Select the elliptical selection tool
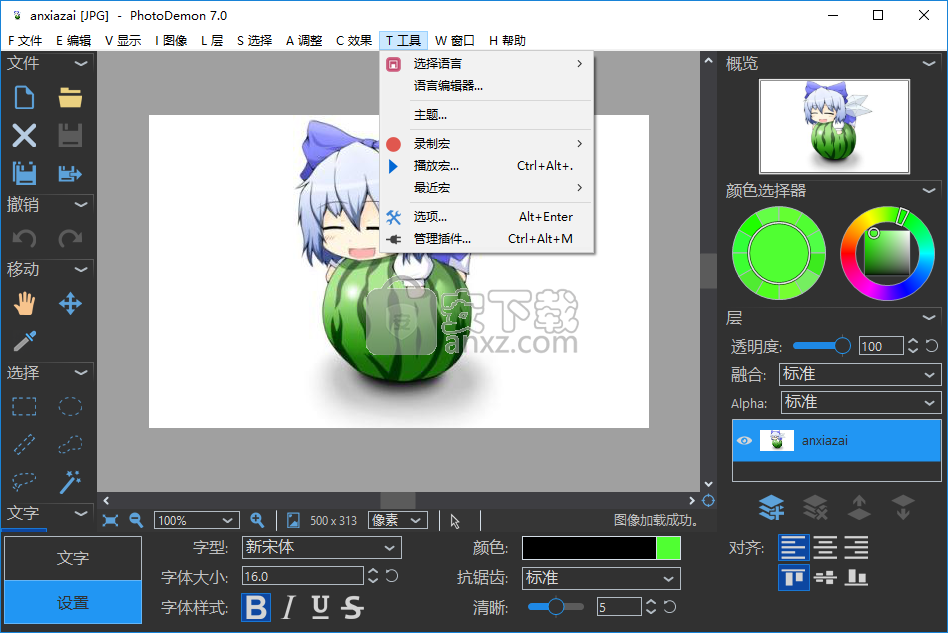Screen dimensions: 948x633 tap(70, 406)
